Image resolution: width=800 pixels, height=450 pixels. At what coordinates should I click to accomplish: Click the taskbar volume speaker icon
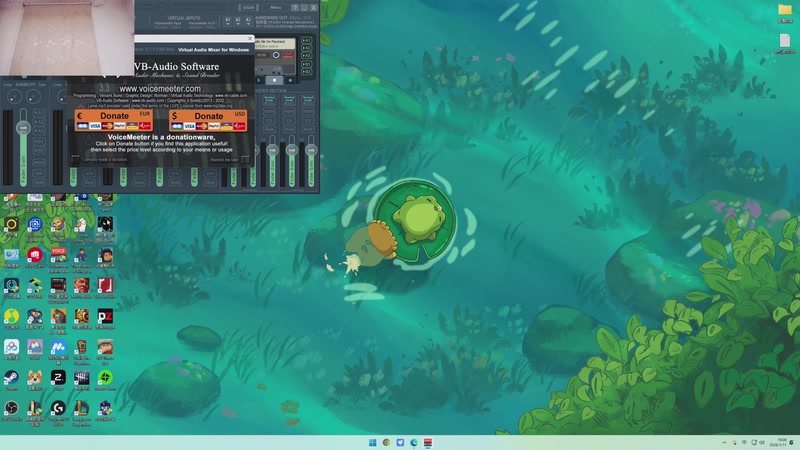[x=762, y=442]
